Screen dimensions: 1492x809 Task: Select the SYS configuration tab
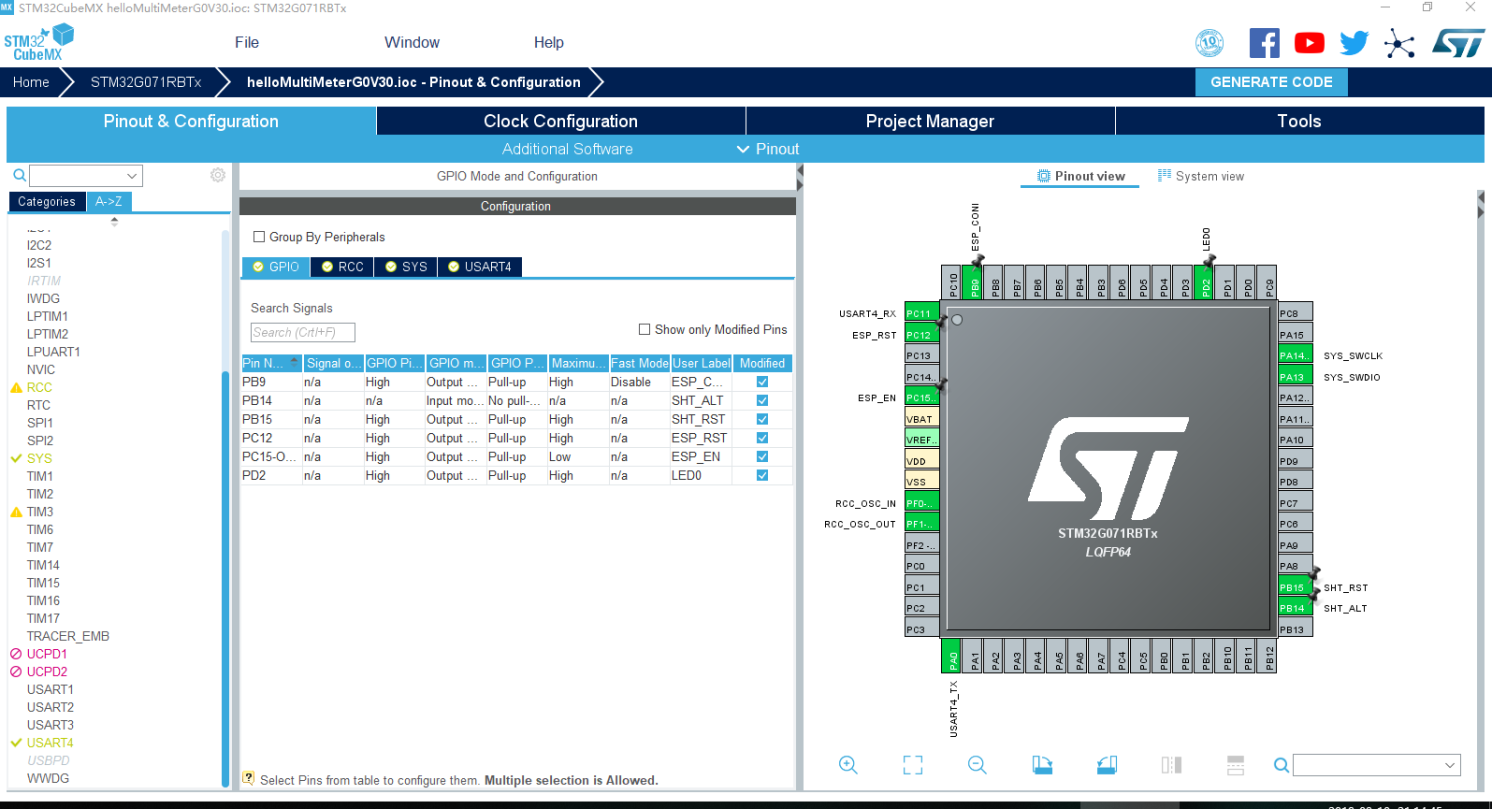pyautogui.click(x=406, y=267)
